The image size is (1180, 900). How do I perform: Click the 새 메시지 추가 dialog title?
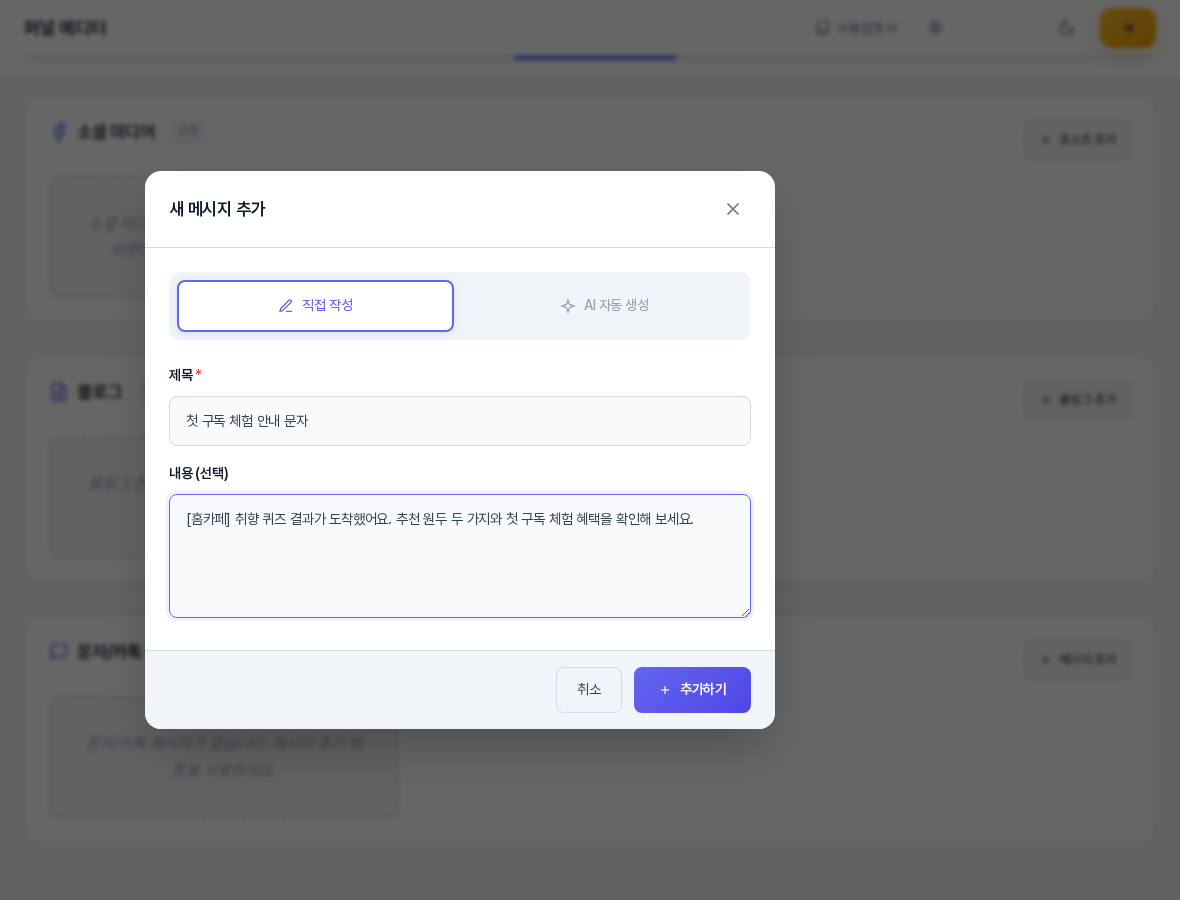coord(217,209)
